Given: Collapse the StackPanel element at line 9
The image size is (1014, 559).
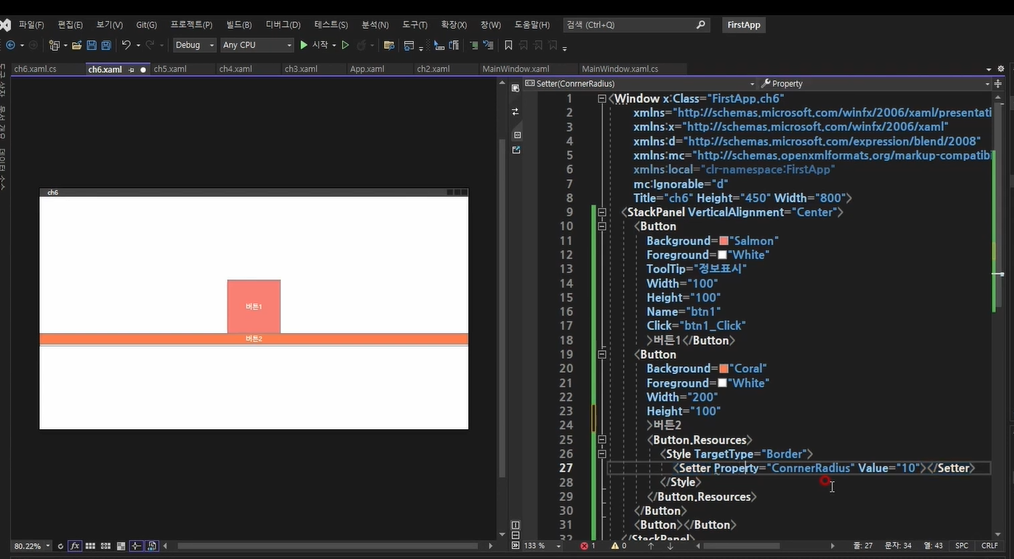Looking at the screenshot, I should (x=601, y=212).
